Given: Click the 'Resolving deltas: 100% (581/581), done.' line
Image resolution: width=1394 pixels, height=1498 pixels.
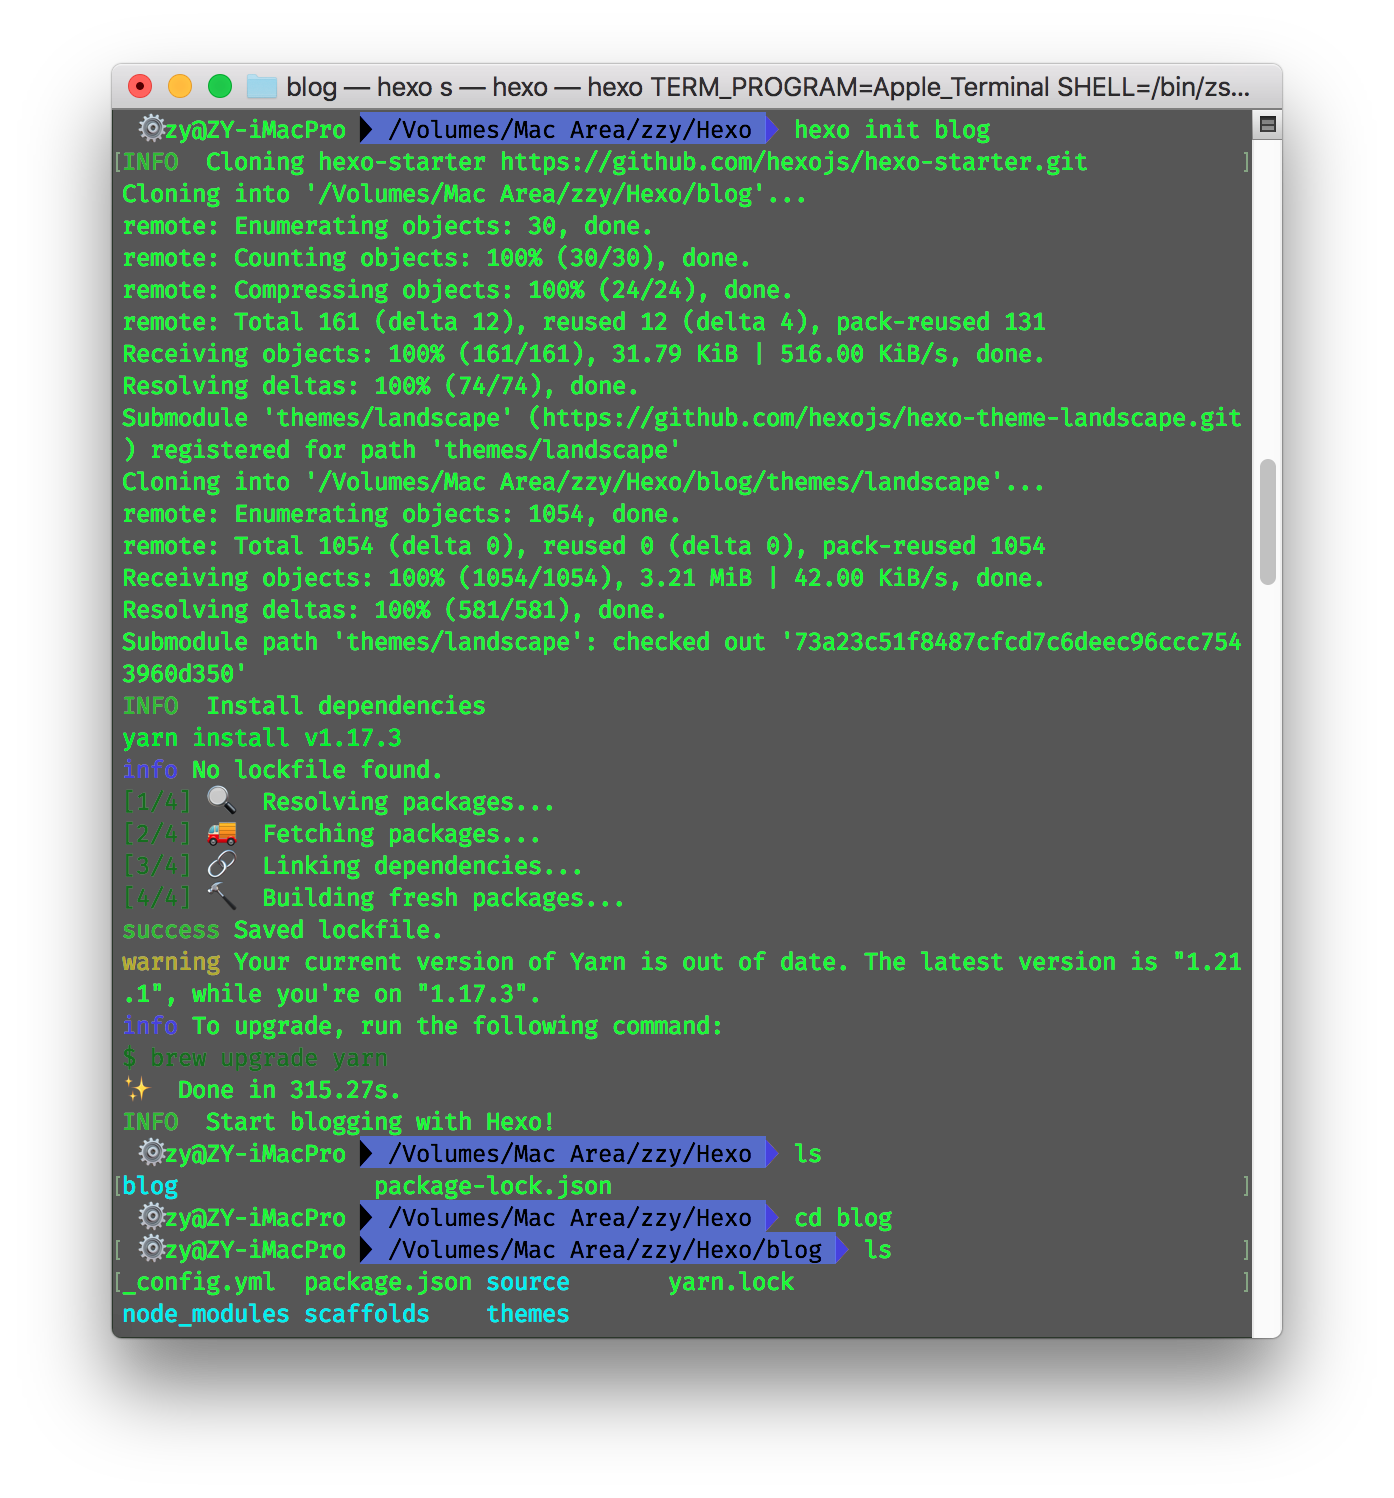Looking at the screenshot, I should coord(394,610).
